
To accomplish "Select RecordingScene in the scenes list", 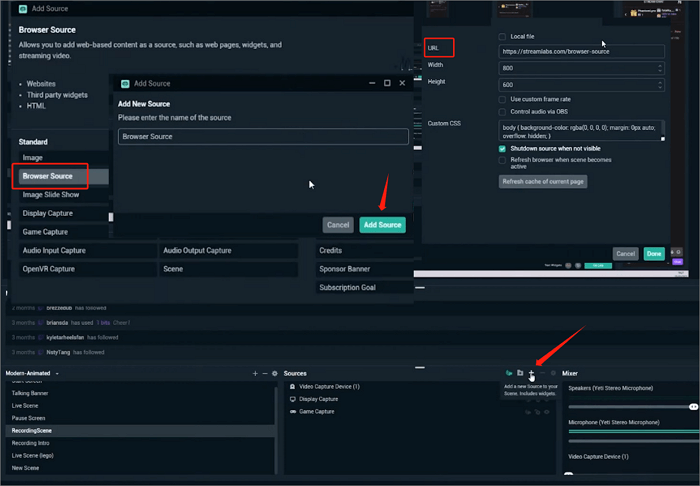I will pyautogui.click(x=32, y=430).
